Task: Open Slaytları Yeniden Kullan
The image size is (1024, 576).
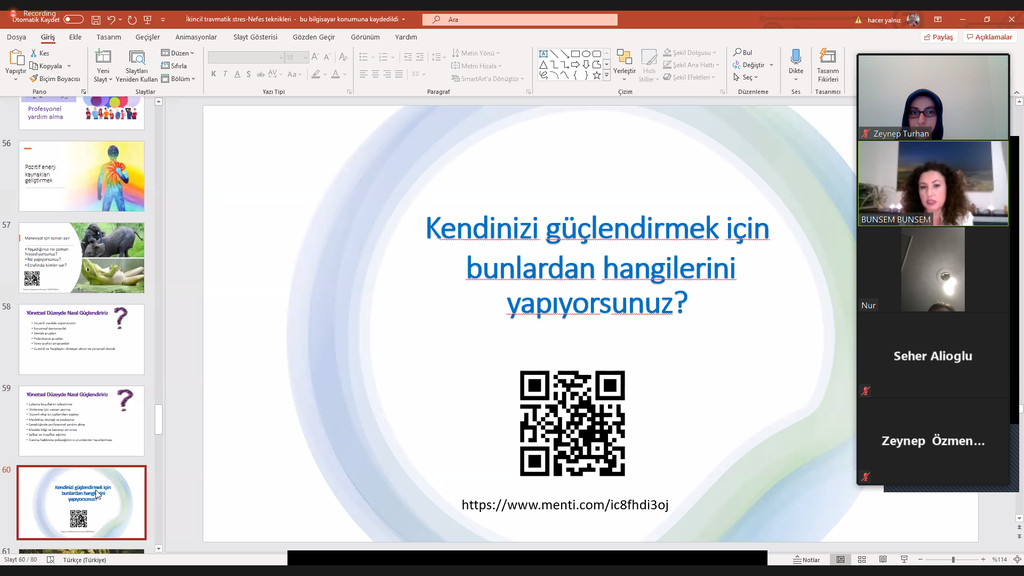Action: pyautogui.click(x=136, y=65)
